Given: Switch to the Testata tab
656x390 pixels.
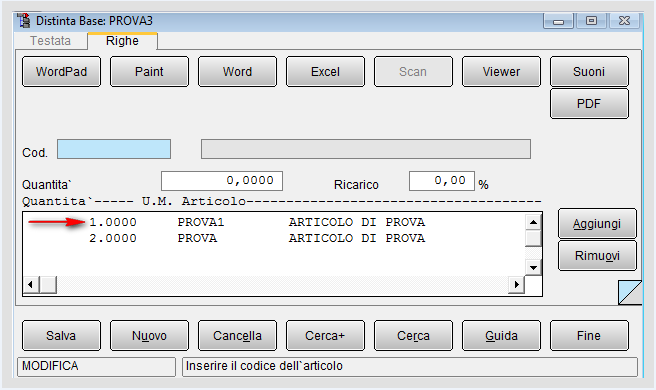Looking at the screenshot, I should pos(50,41).
